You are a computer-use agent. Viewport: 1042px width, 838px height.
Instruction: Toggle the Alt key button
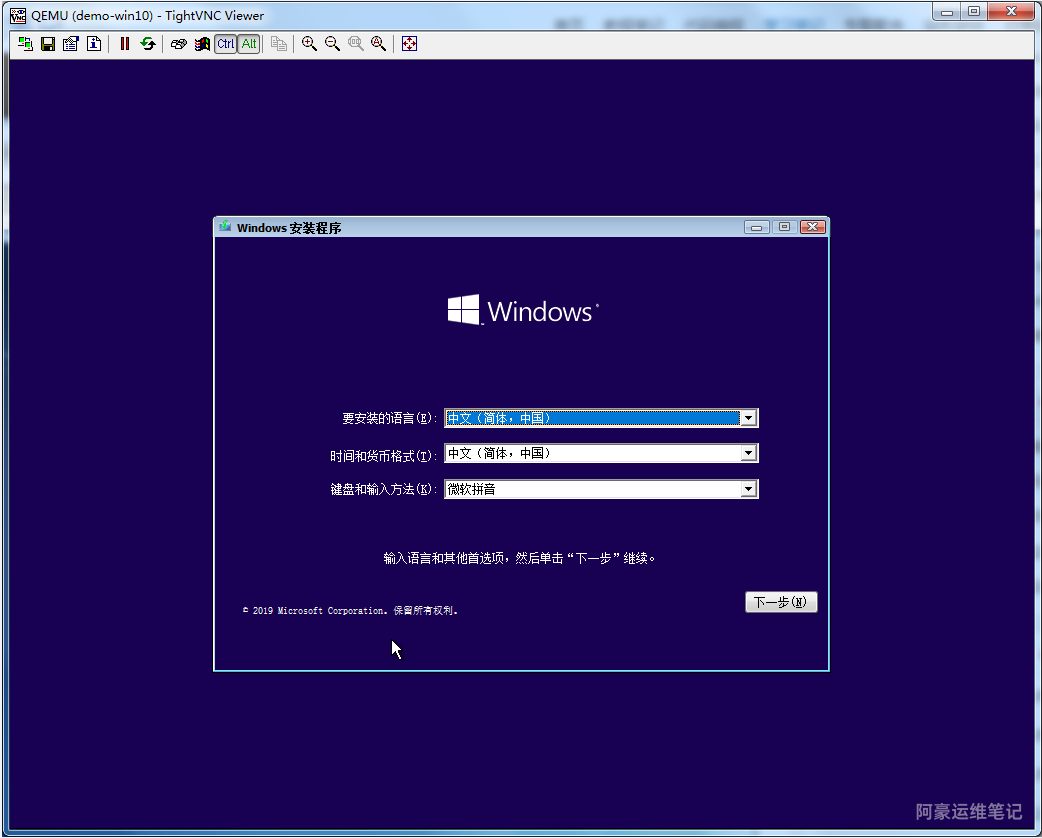(249, 44)
